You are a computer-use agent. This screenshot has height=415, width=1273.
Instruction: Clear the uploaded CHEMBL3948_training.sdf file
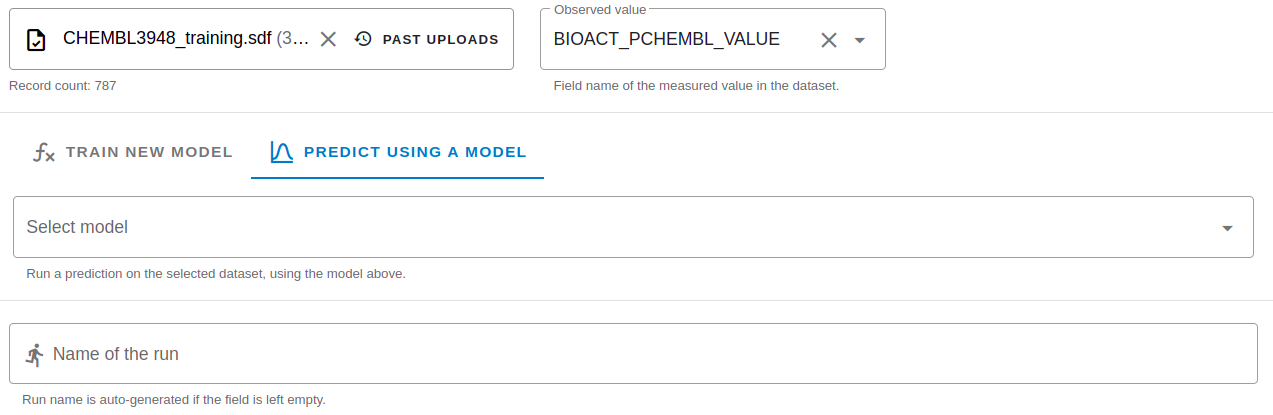tap(328, 40)
